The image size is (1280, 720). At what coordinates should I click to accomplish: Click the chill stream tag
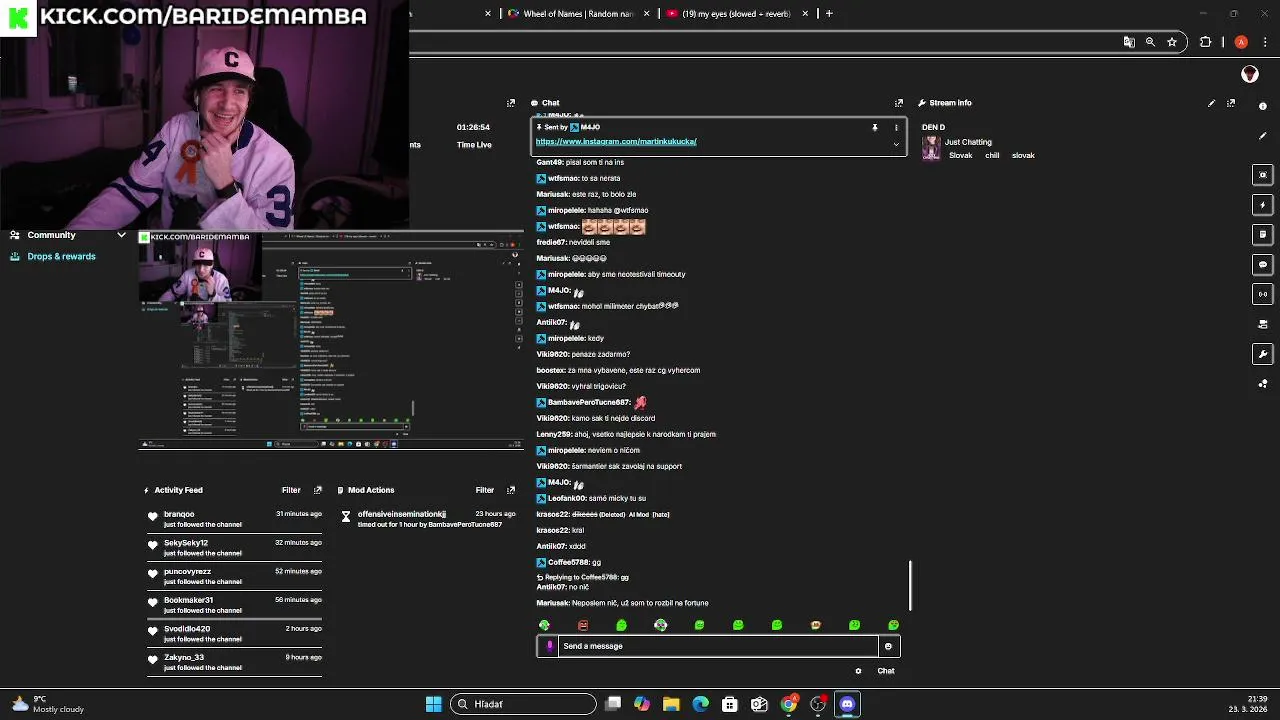[x=992, y=156]
